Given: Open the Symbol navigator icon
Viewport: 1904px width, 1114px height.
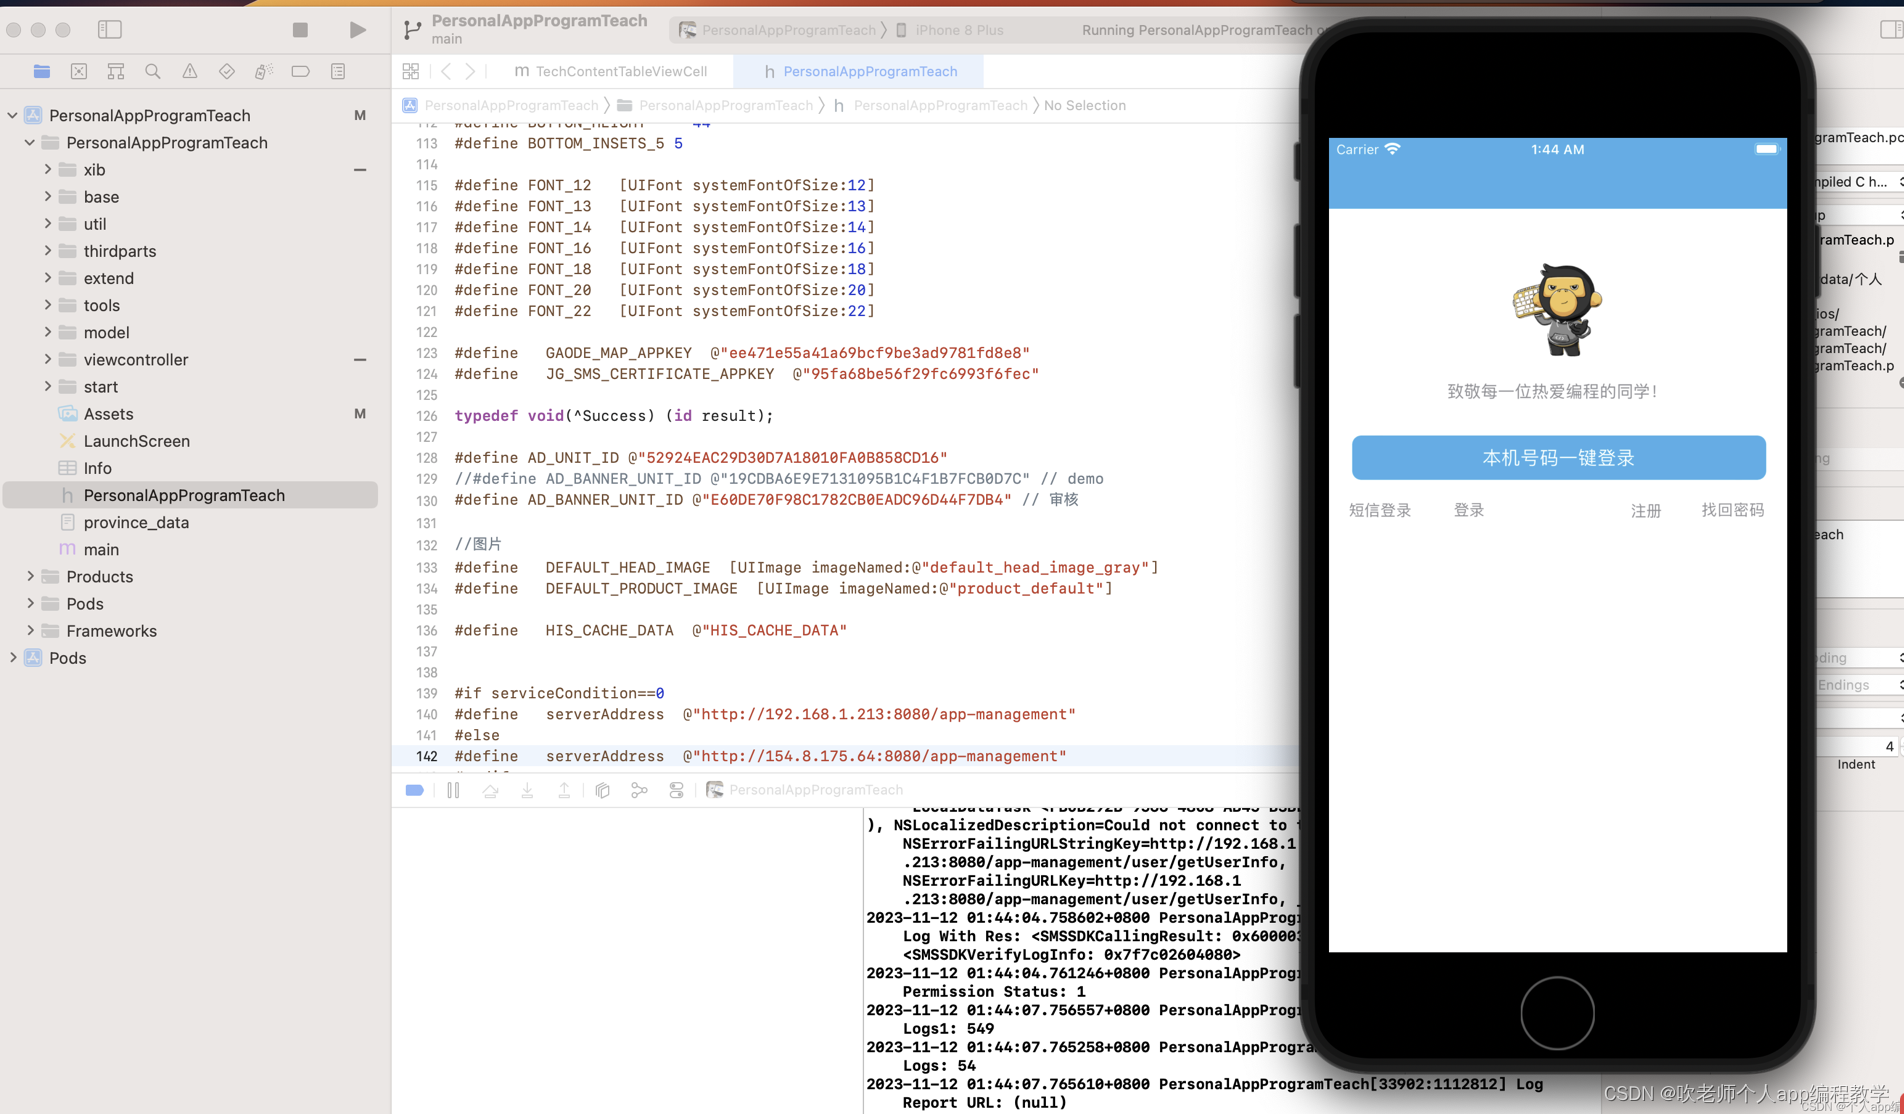Looking at the screenshot, I should pos(116,71).
